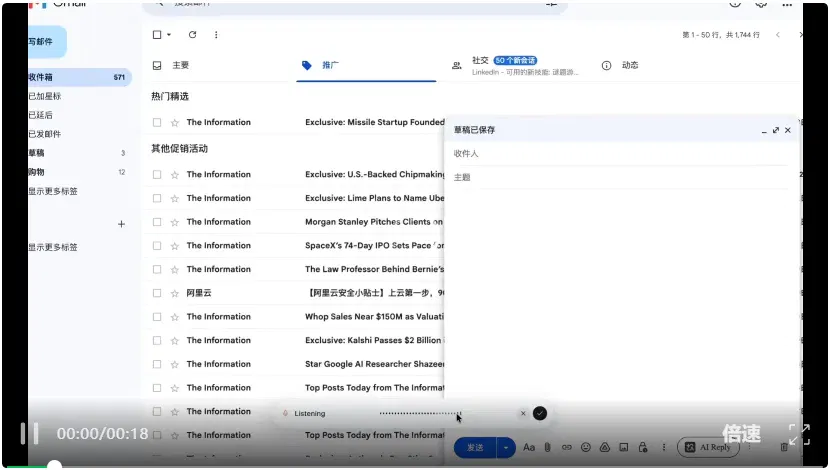
Task: Star the SpaceX's 74-Day IPO email
Action: coord(175,246)
